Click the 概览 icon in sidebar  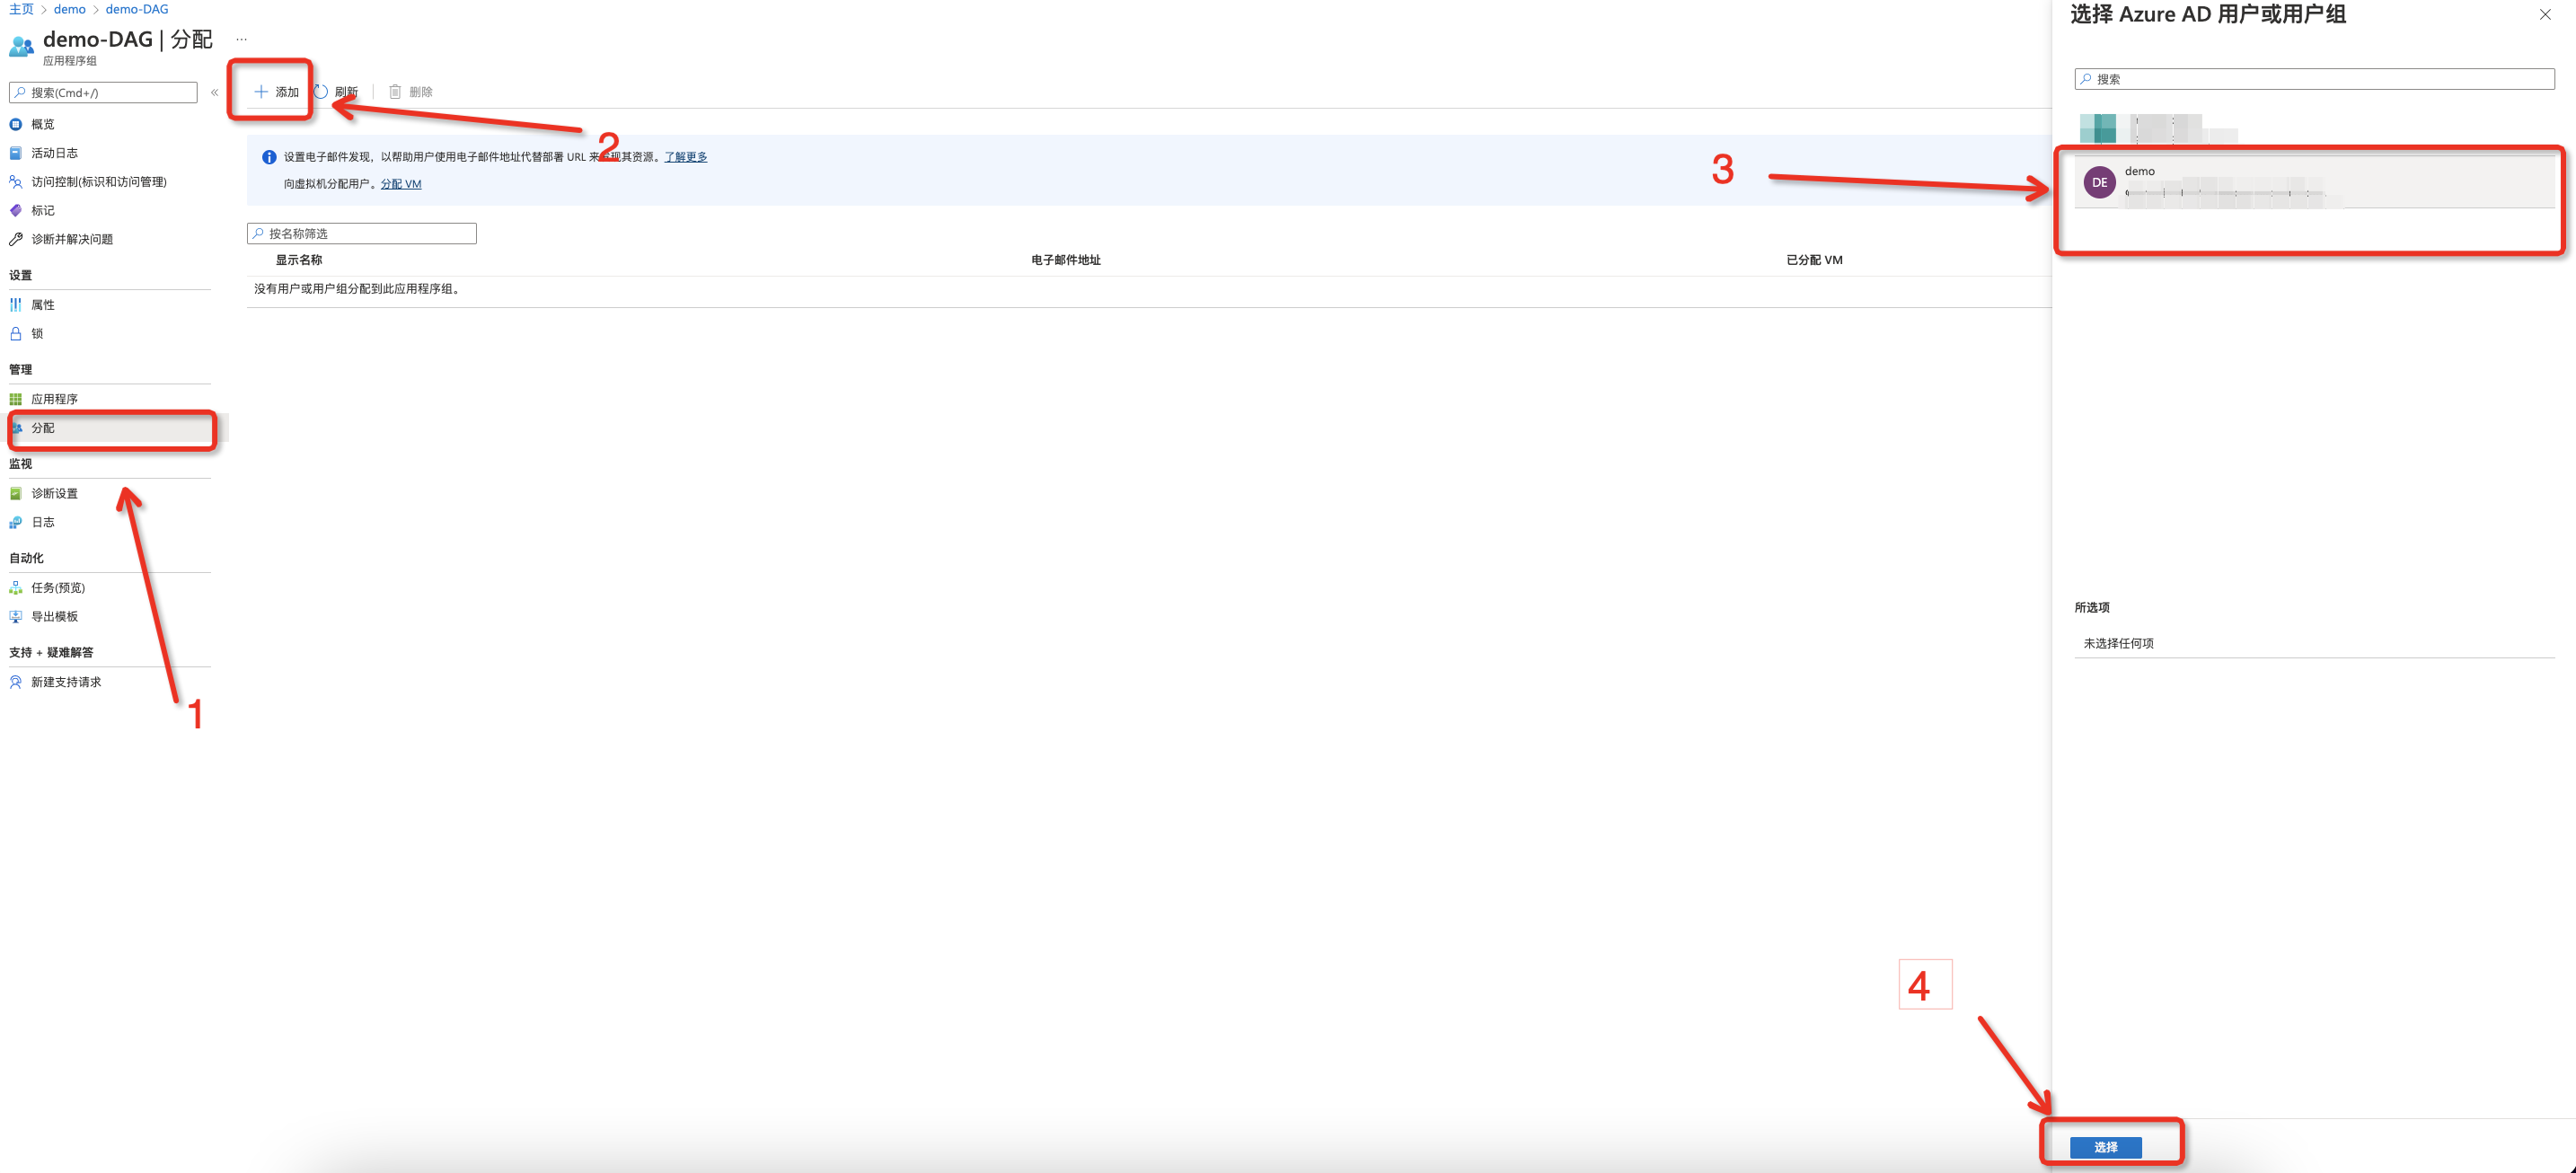tap(15, 124)
